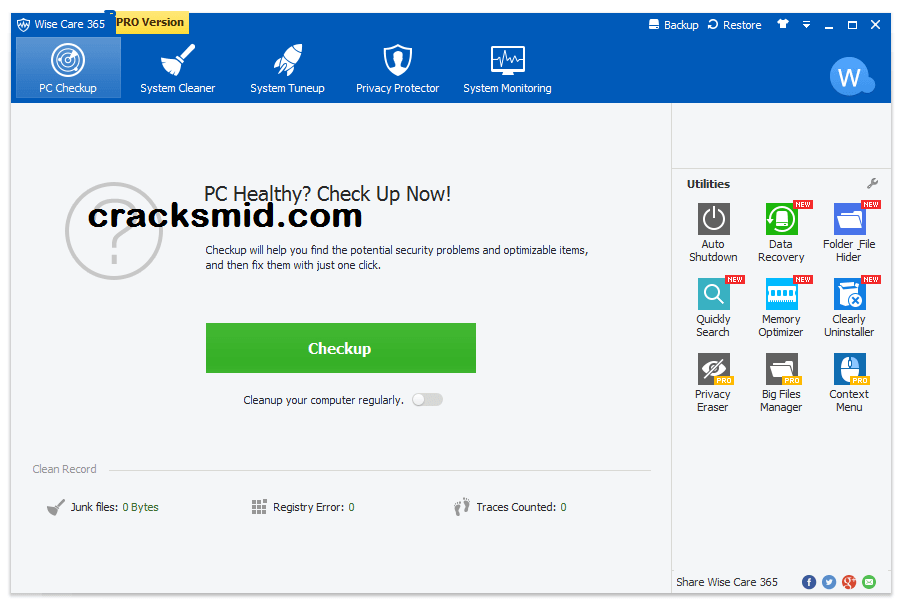Screen dimensions: 904x607
Task: Open the skin shirt icon
Action: [x=782, y=24]
